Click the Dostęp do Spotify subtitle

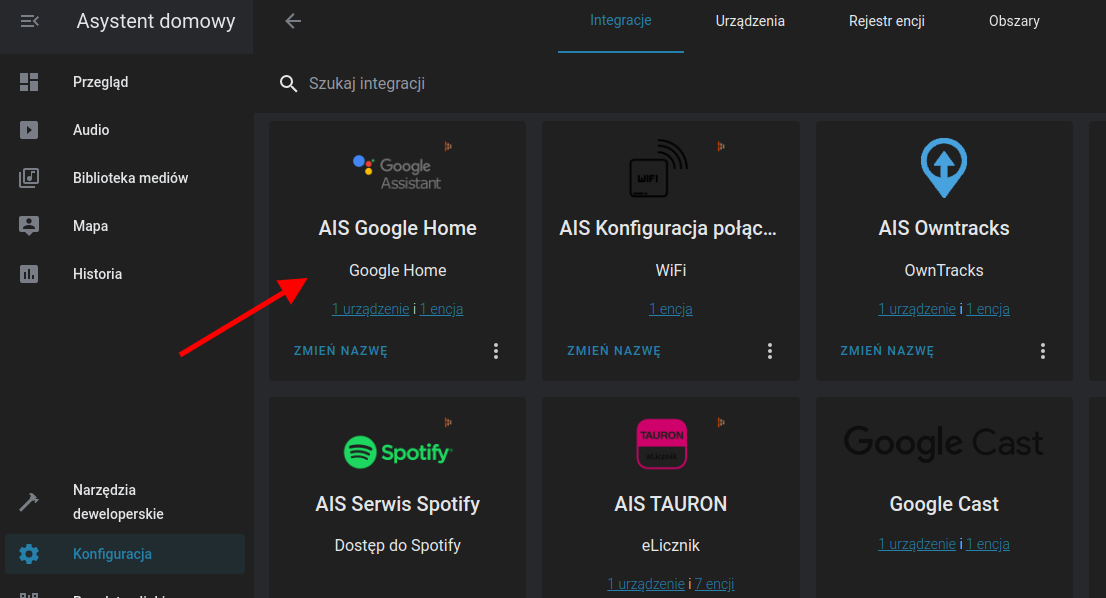click(398, 546)
